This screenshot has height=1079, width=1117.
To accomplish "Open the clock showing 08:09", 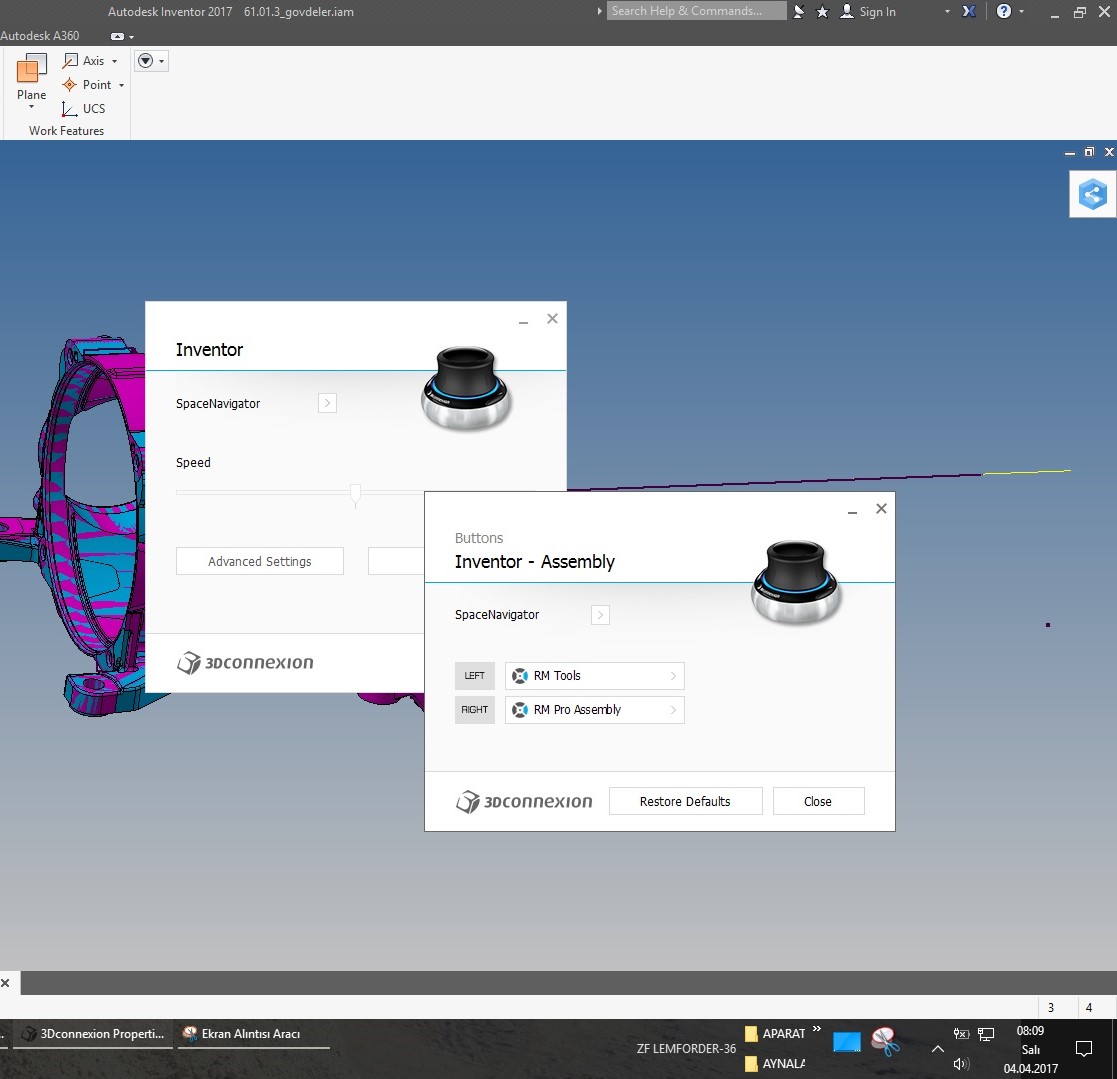I will coord(1031,1050).
